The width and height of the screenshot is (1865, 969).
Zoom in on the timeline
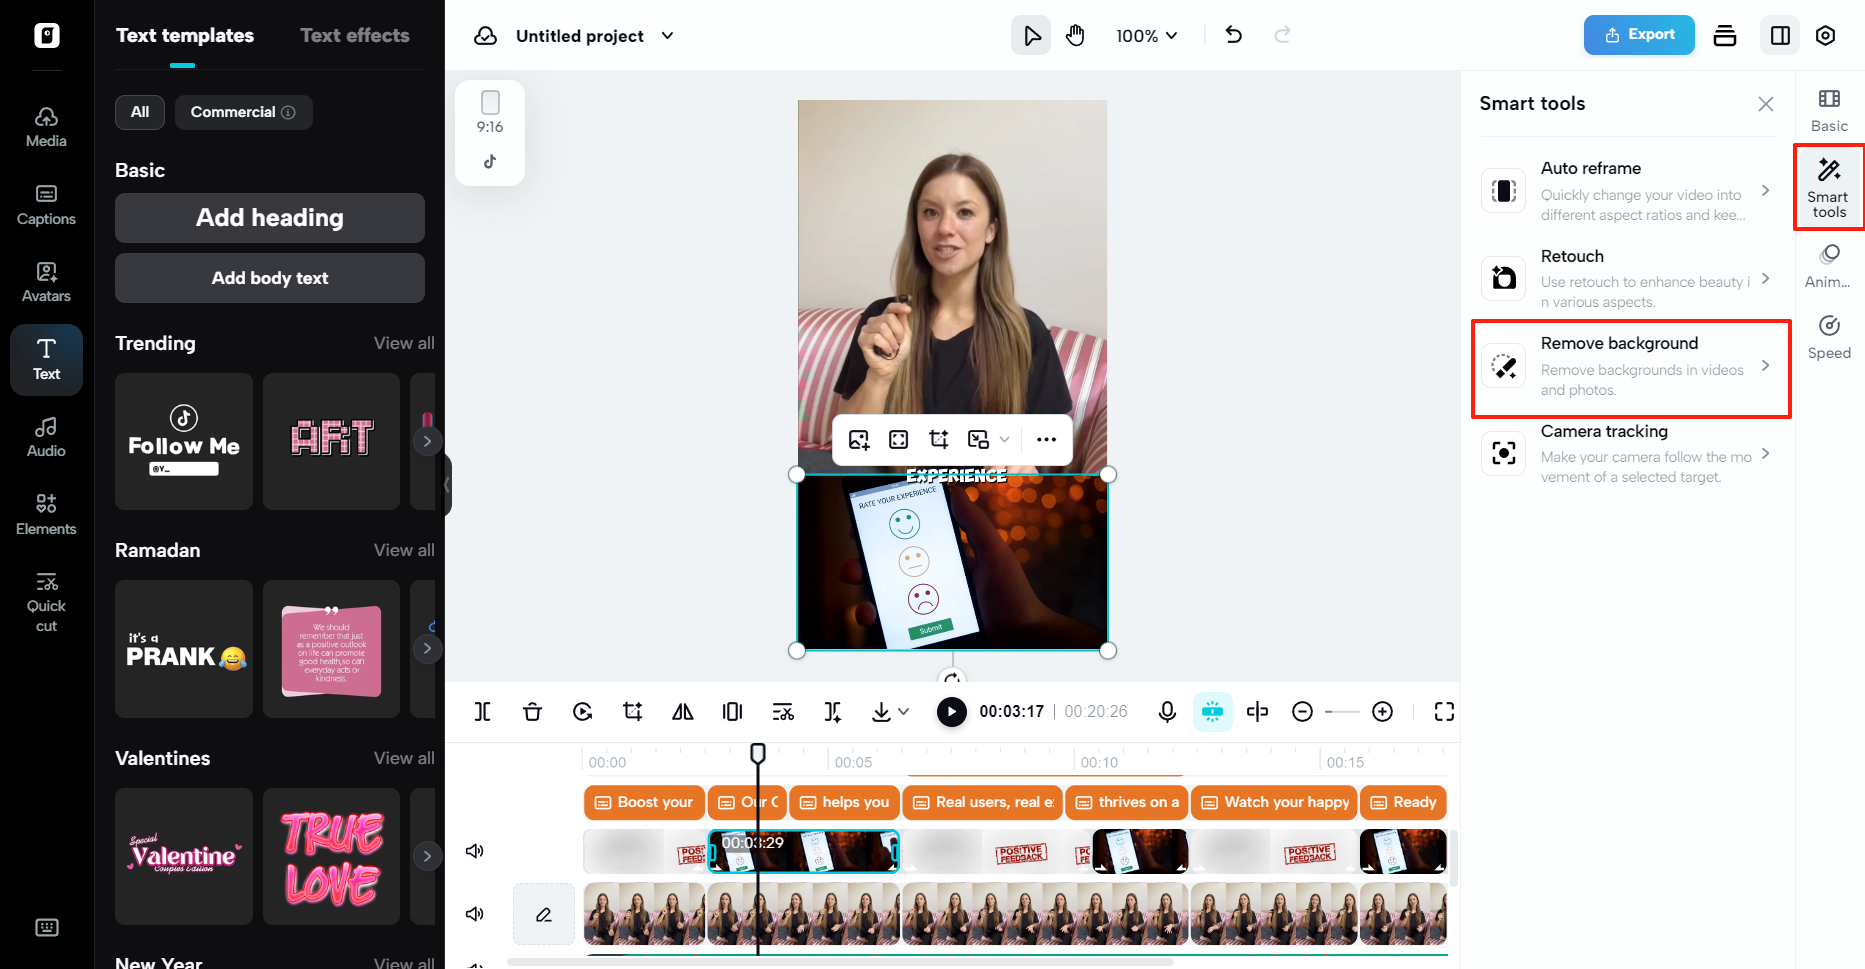coord(1382,711)
